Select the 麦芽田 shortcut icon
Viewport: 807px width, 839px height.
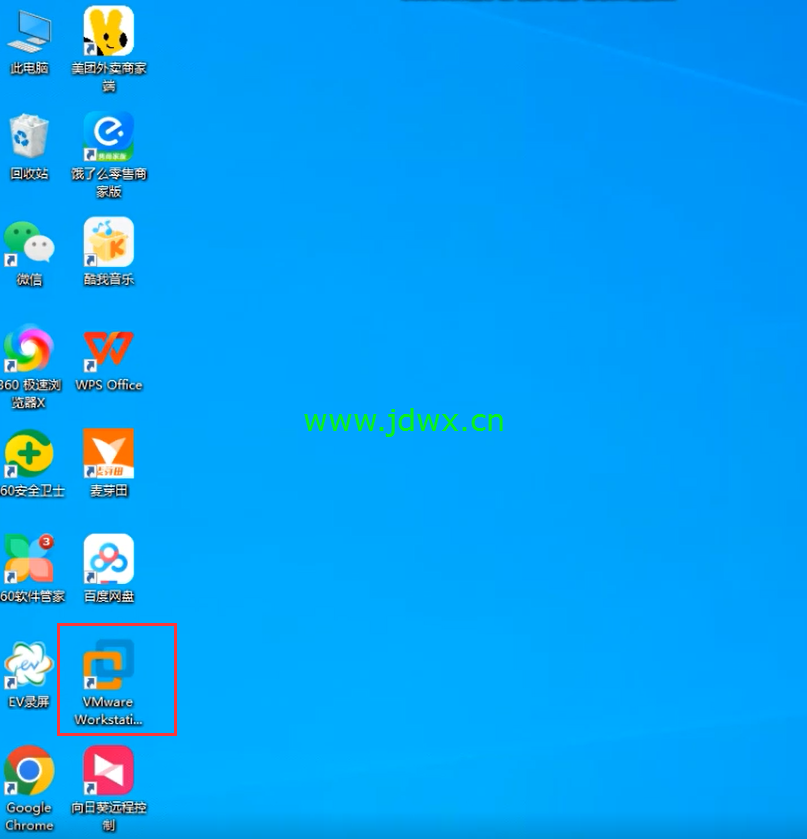[x=109, y=453]
